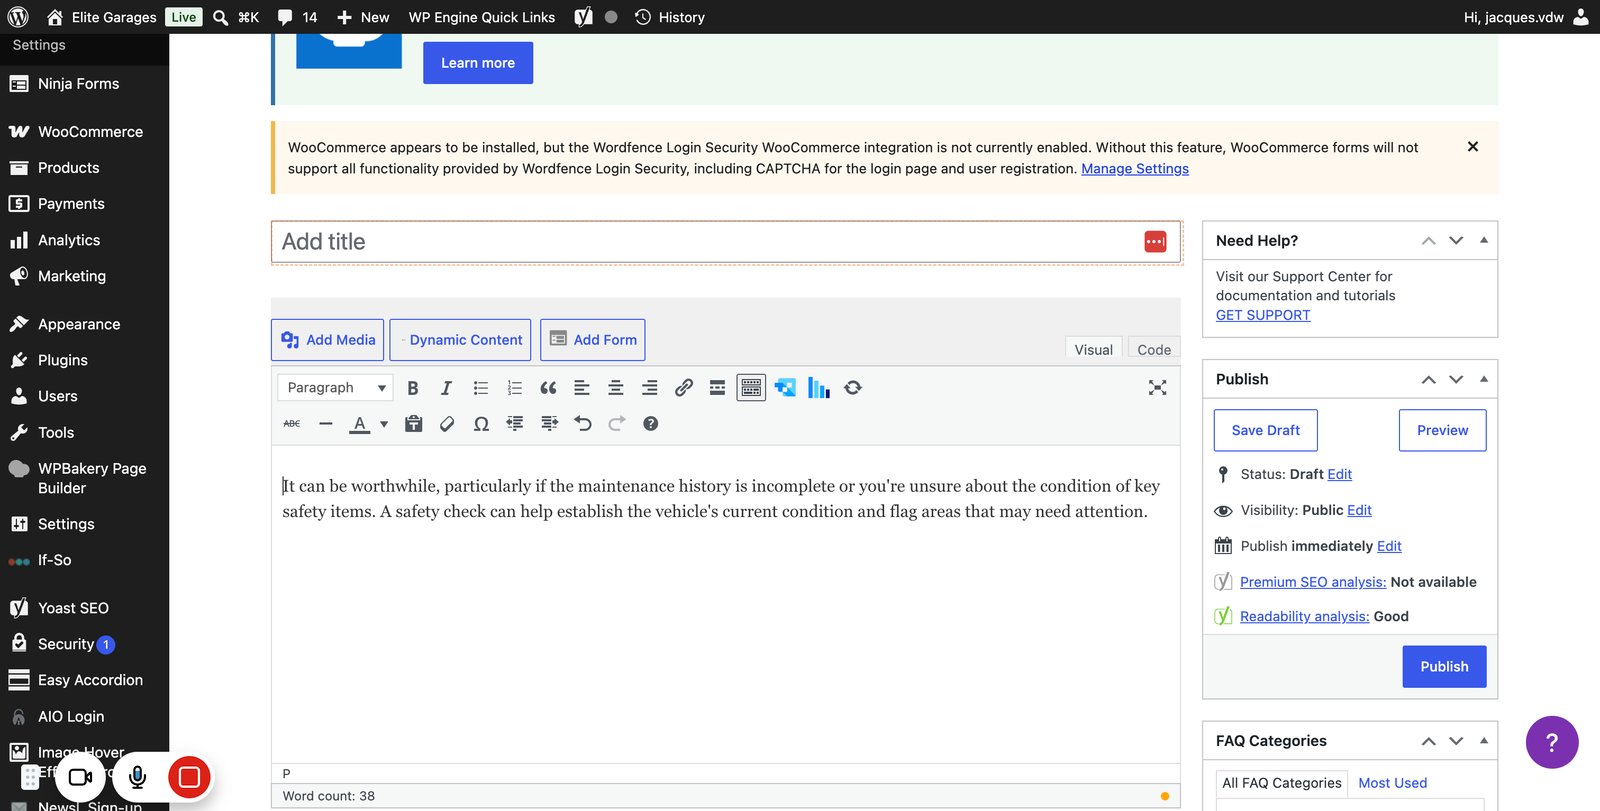Click the blue Publish button
1600x811 pixels.
pos(1444,666)
